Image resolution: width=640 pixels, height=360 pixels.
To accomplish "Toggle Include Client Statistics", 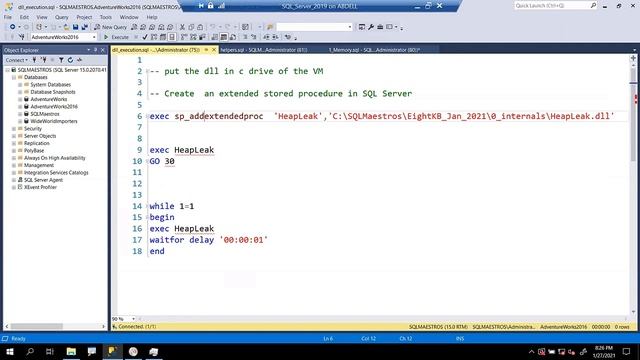I will (202, 37).
